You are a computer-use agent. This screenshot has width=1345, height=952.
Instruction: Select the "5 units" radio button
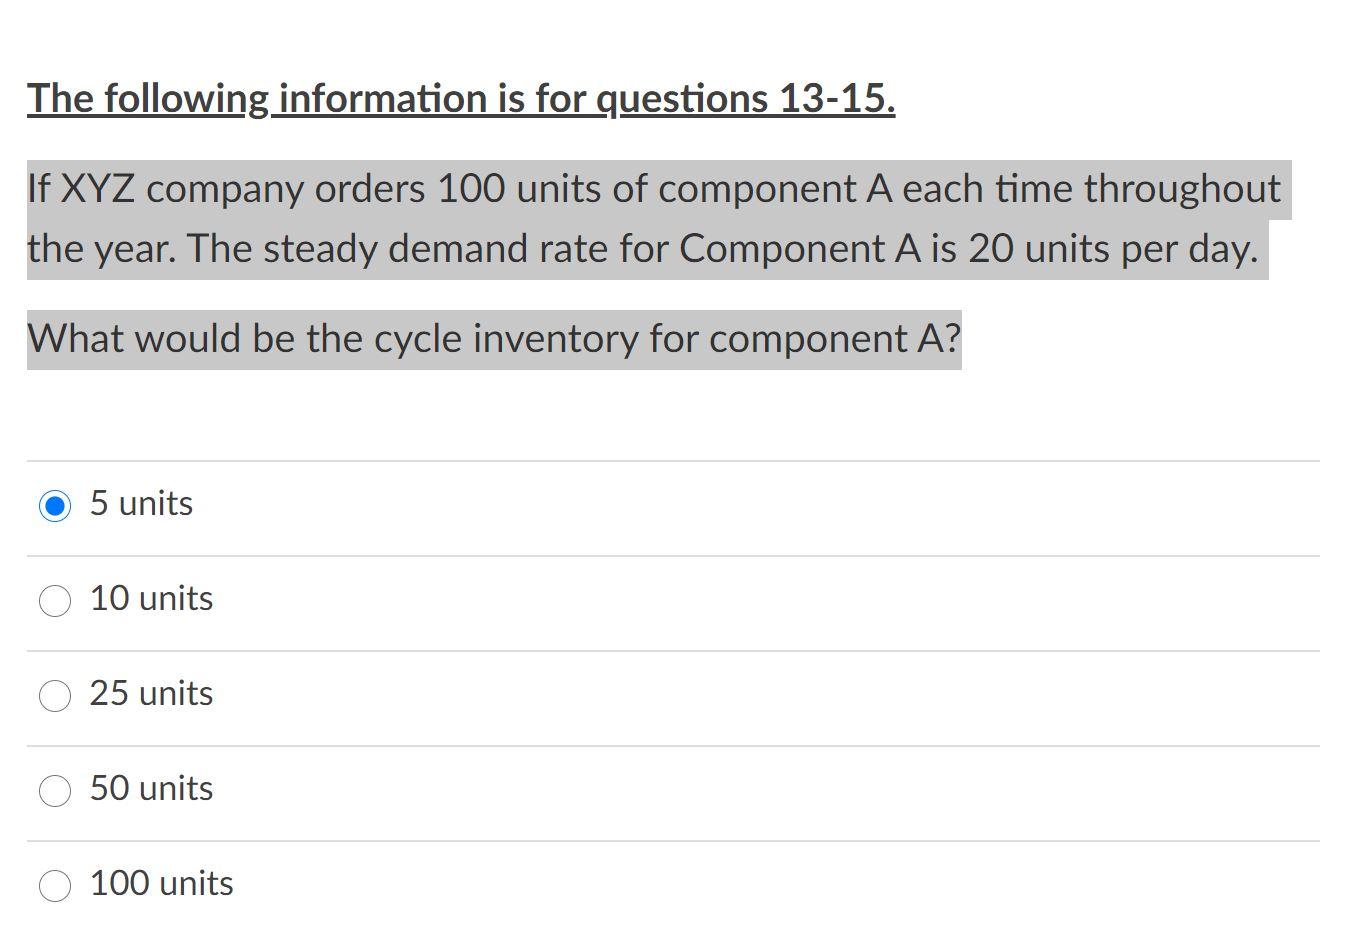(55, 505)
